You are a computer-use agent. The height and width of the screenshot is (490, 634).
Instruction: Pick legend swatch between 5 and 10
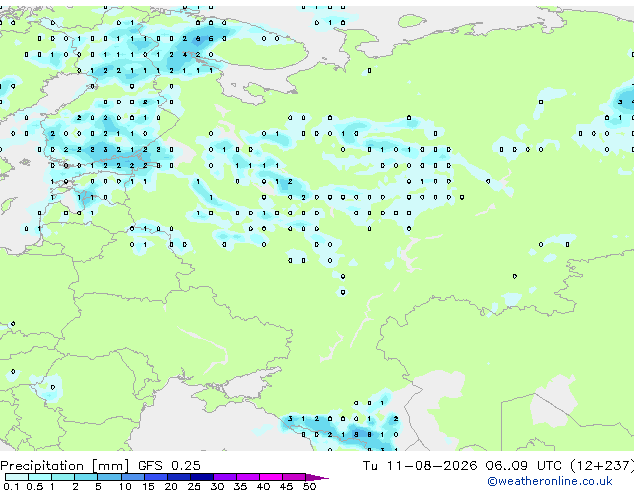coord(109,477)
